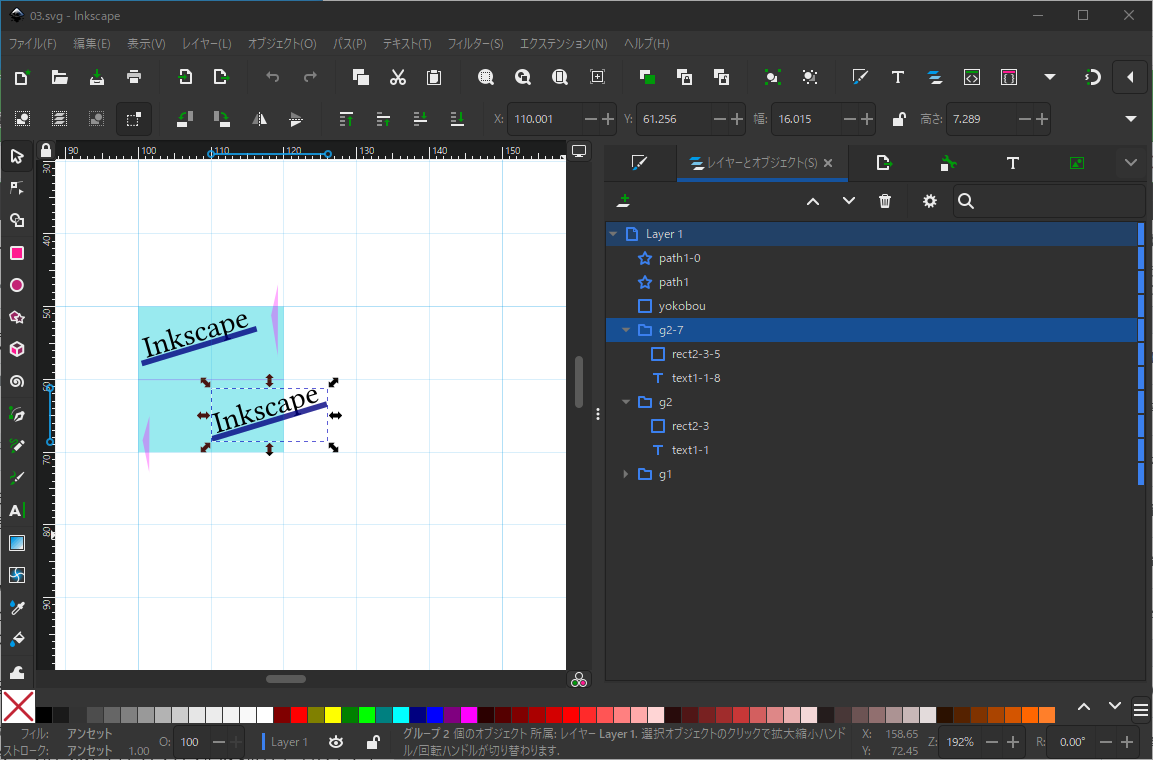Add new layer with plus icon
The image size is (1153, 760).
pos(624,201)
